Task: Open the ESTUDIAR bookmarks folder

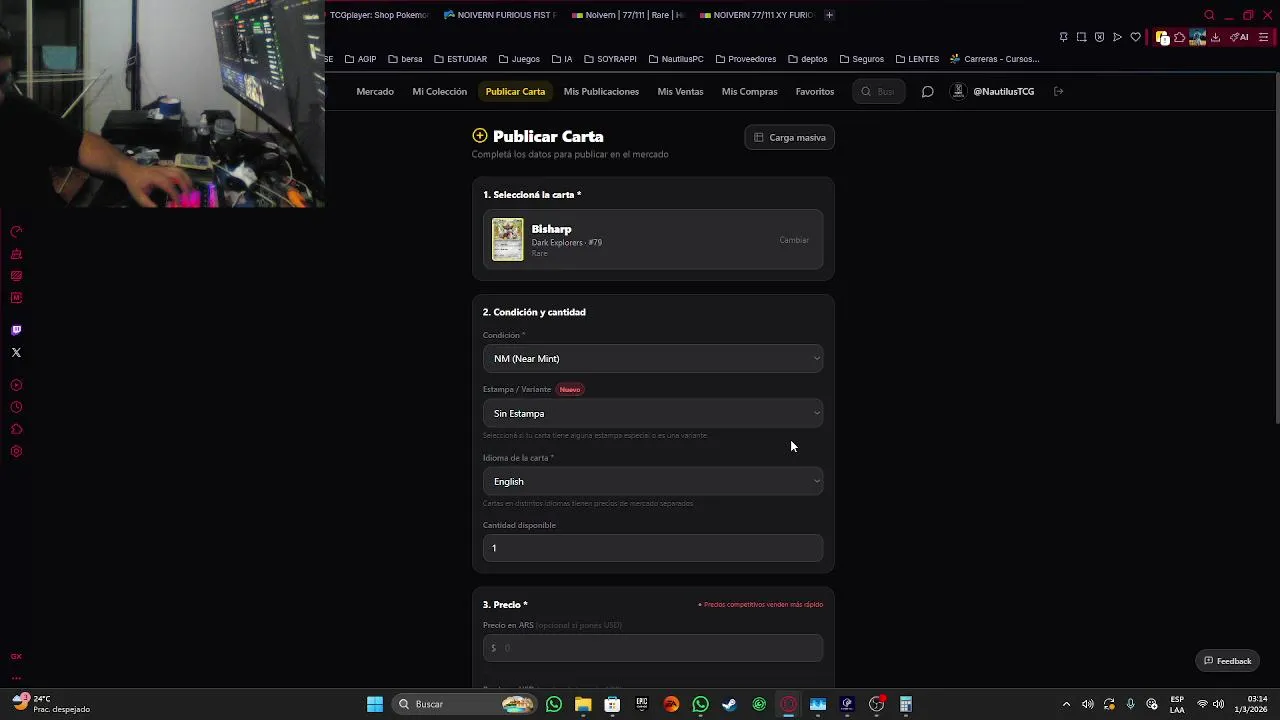Action: [x=460, y=59]
